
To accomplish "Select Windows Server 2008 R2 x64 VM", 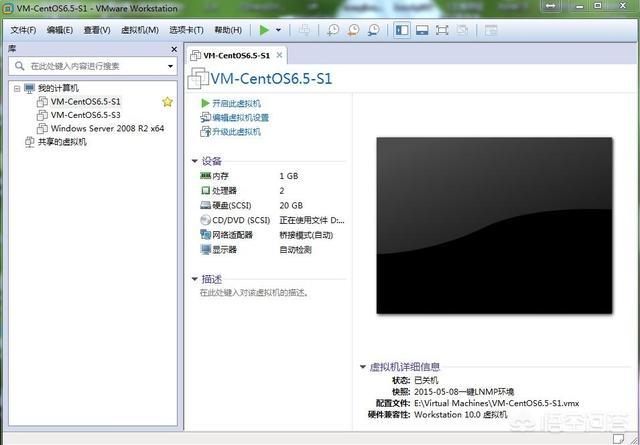I will tap(107, 129).
